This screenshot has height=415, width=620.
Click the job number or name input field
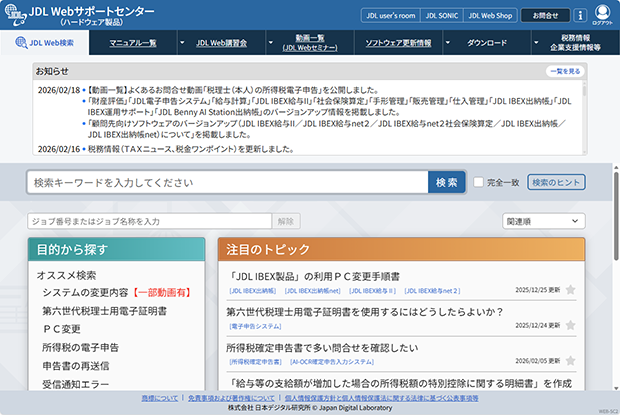click(x=149, y=221)
